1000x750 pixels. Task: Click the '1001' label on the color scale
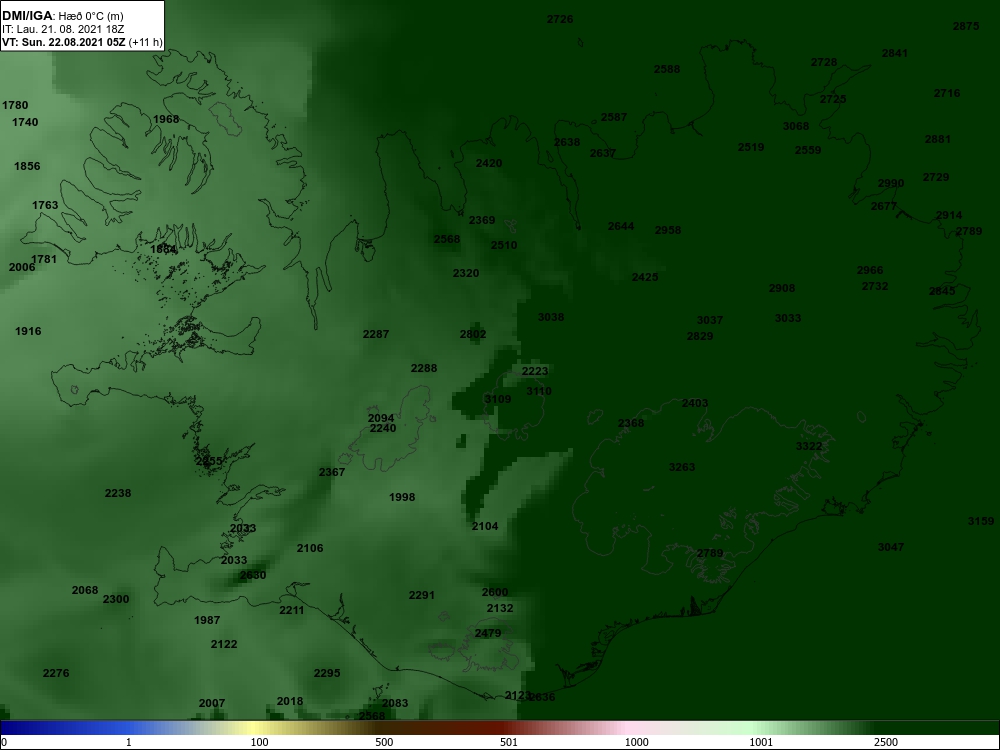(x=761, y=742)
